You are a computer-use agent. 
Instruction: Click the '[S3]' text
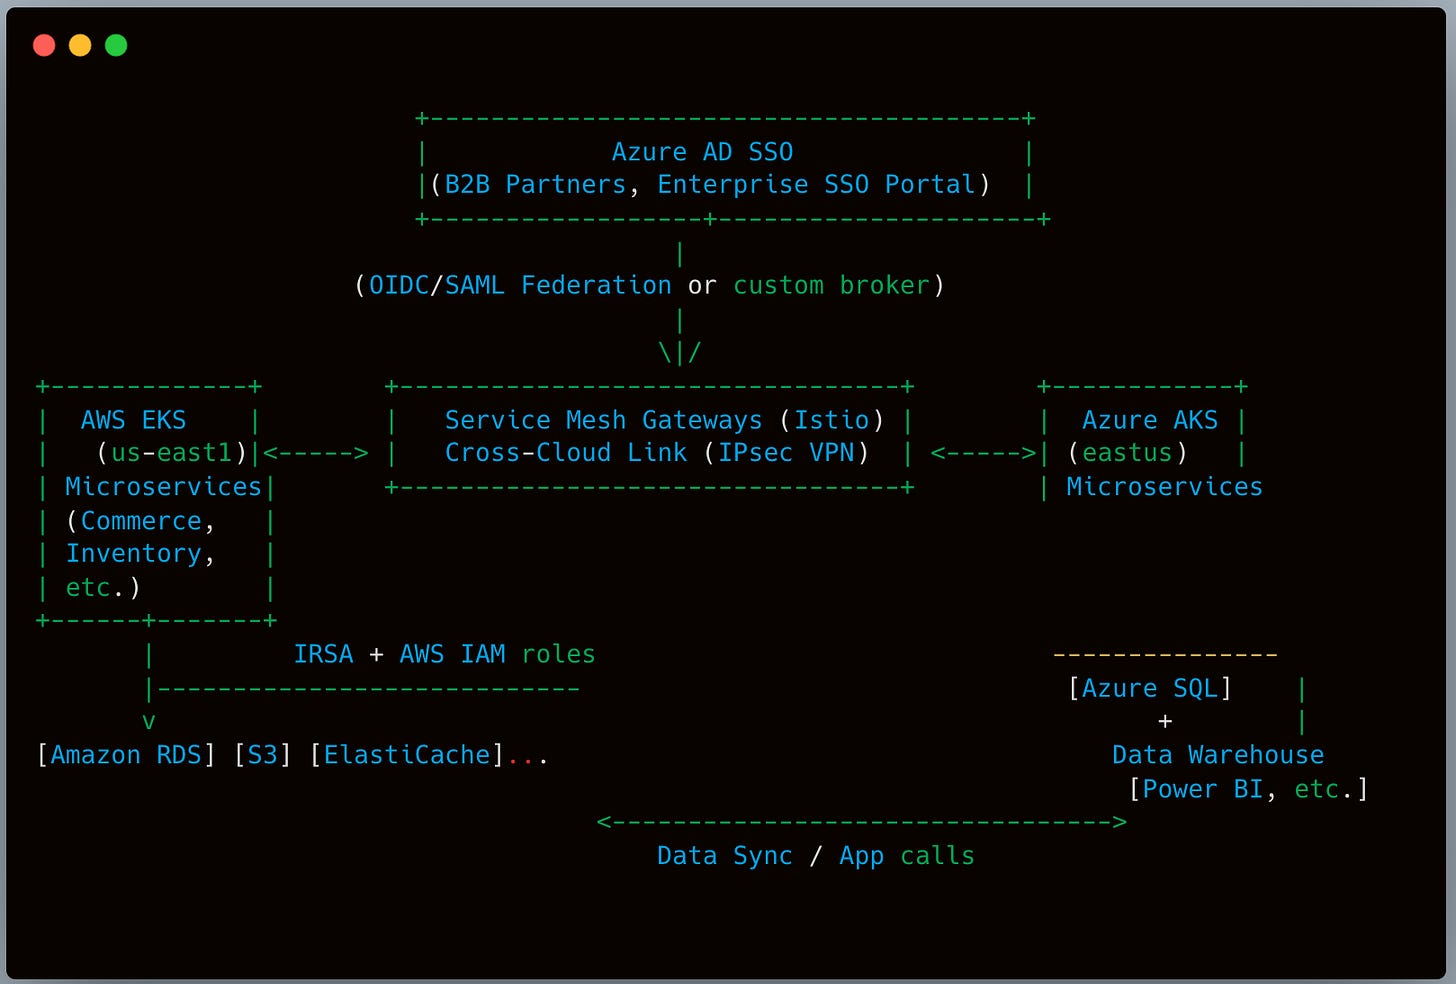tap(262, 755)
